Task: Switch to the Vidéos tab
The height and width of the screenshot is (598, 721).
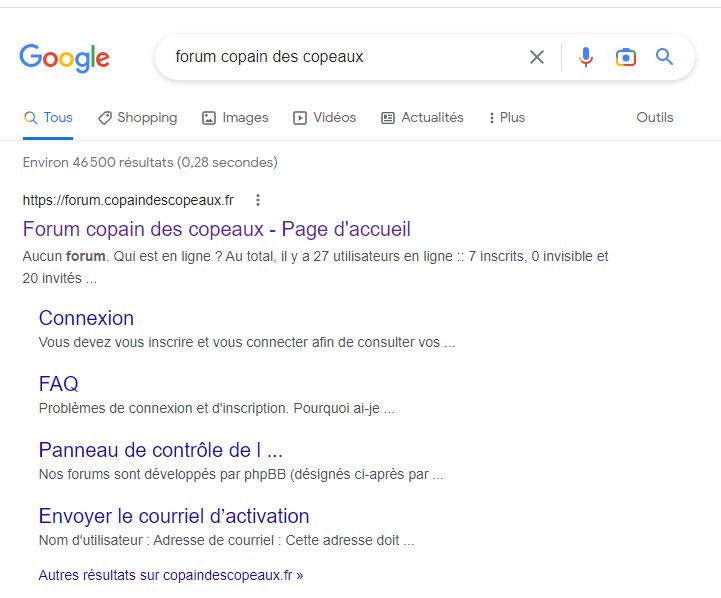Action: pyautogui.click(x=324, y=118)
